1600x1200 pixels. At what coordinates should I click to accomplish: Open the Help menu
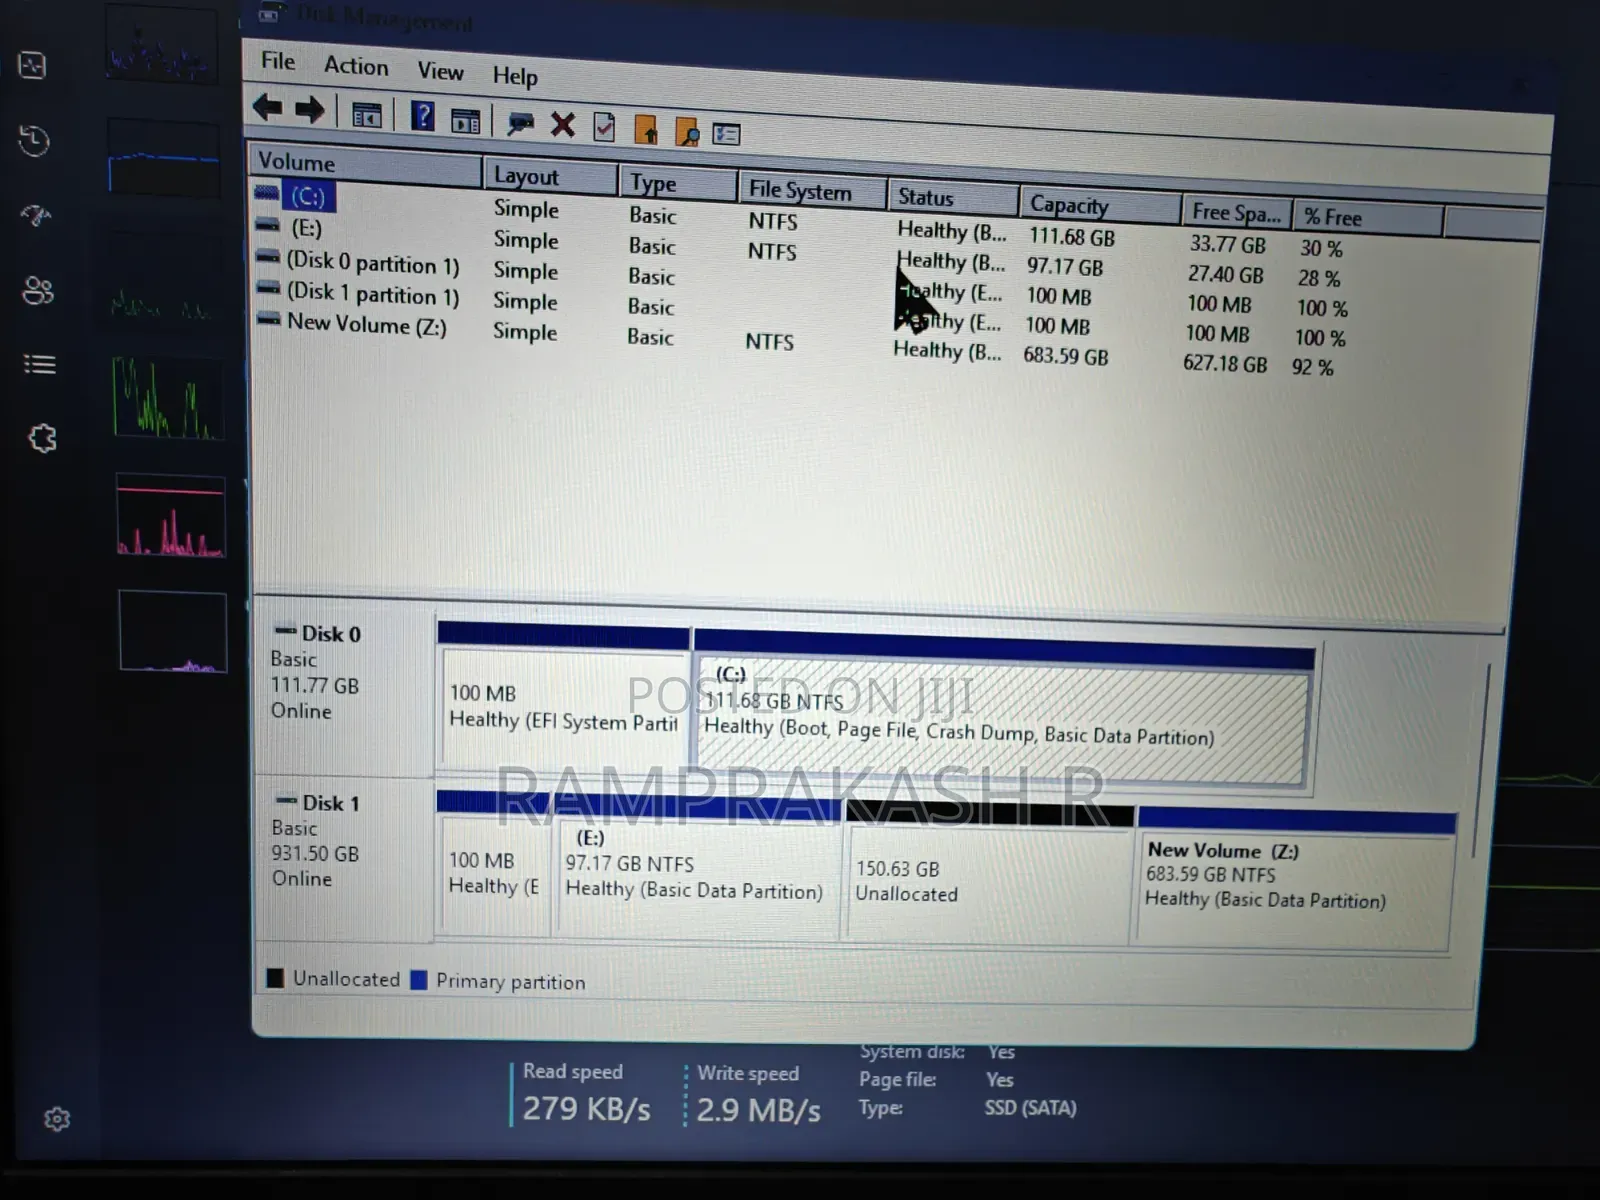tap(515, 76)
